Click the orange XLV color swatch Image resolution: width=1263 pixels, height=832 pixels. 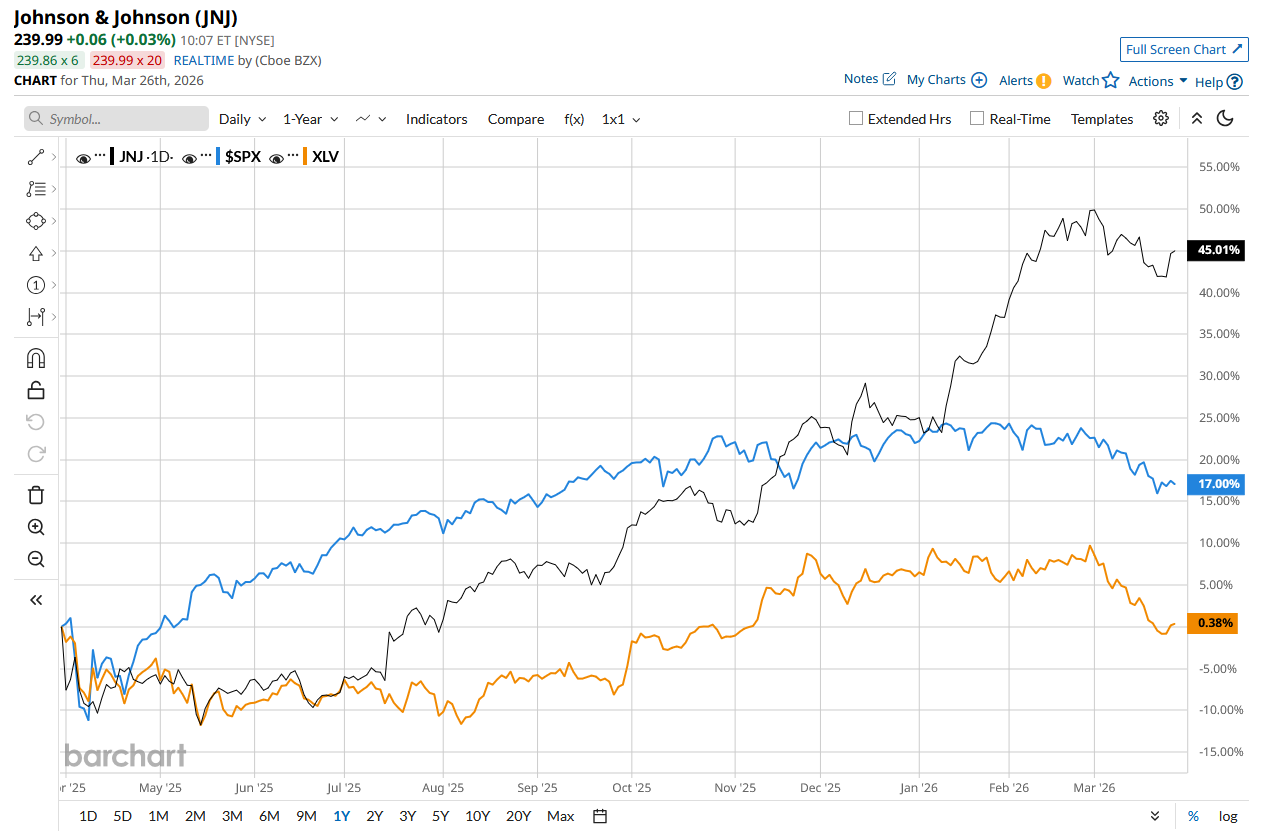click(304, 156)
